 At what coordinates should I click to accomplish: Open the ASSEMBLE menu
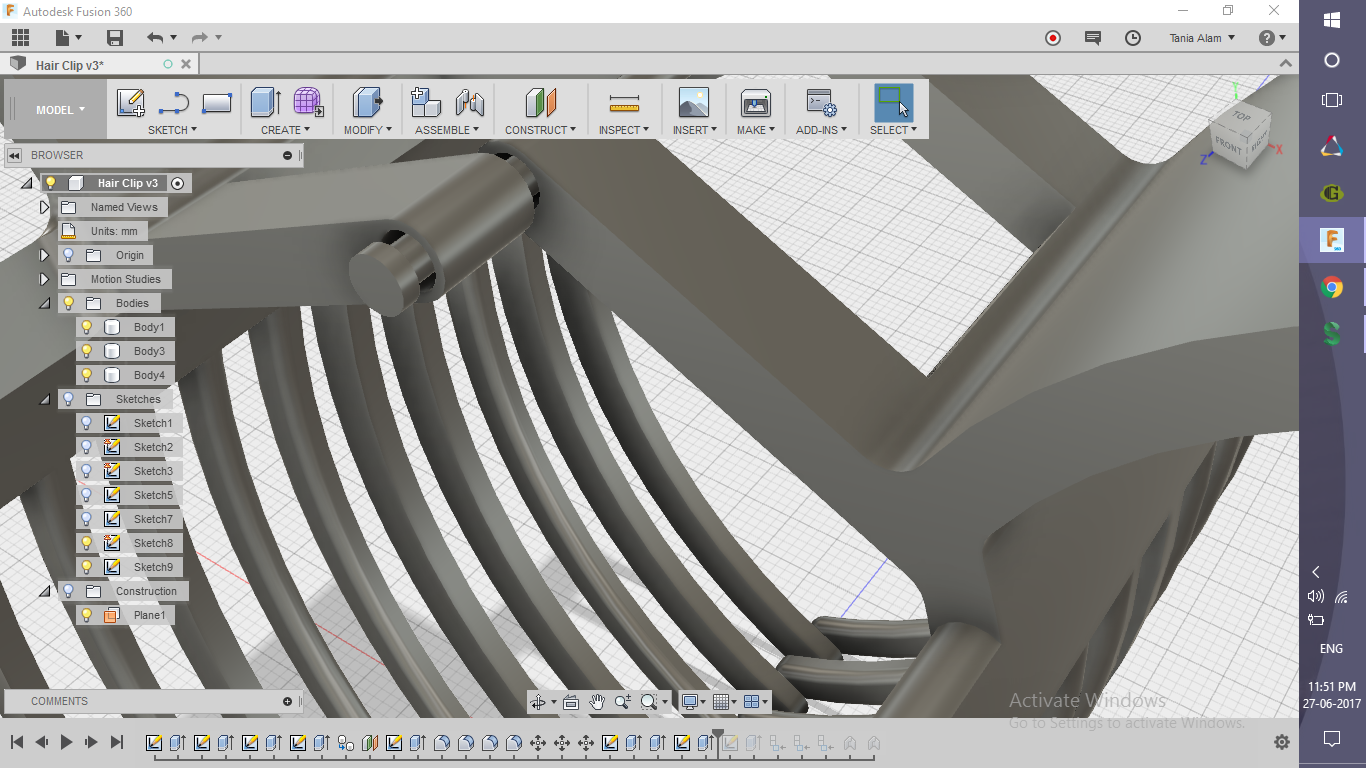pyautogui.click(x=447, y=130)
